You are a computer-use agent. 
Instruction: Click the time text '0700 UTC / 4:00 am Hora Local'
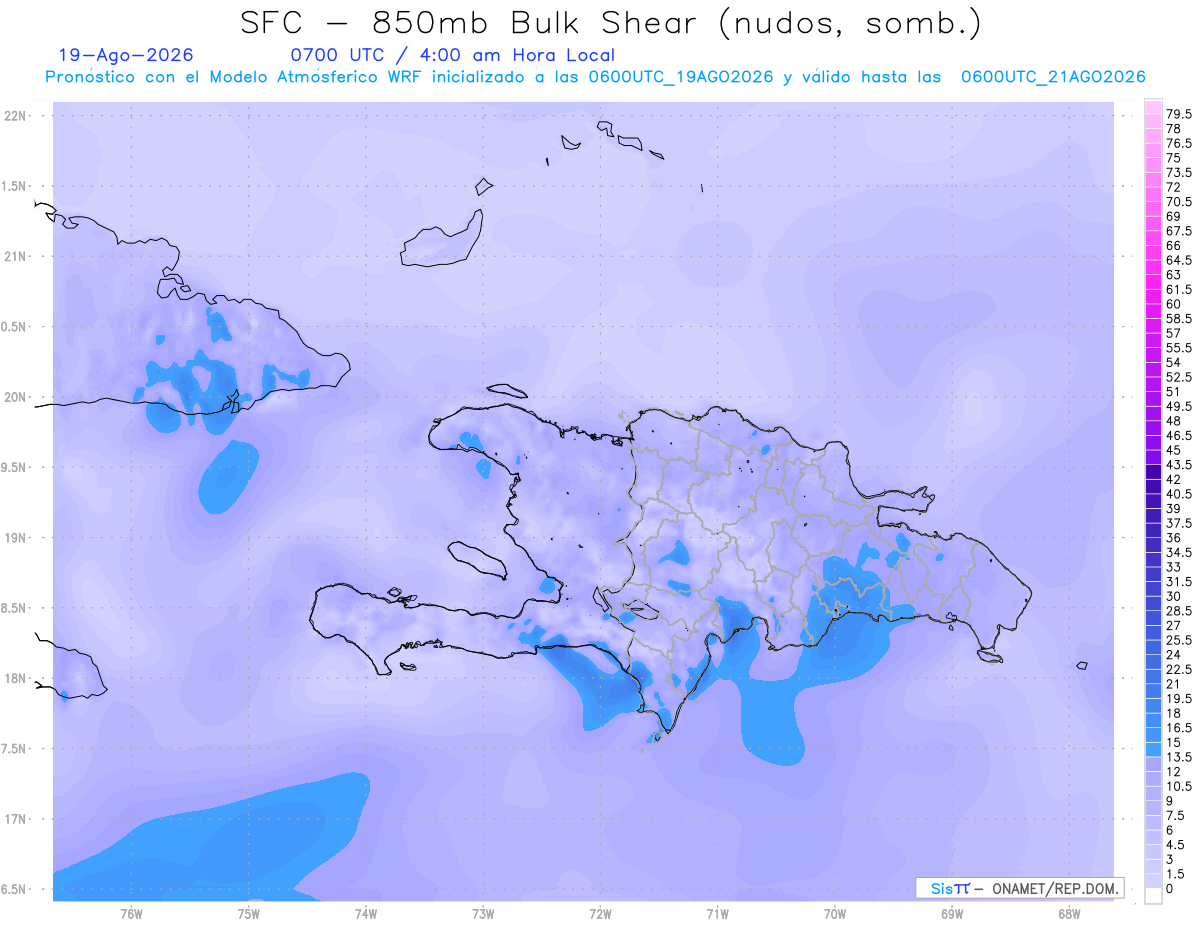tap(452, 55)
